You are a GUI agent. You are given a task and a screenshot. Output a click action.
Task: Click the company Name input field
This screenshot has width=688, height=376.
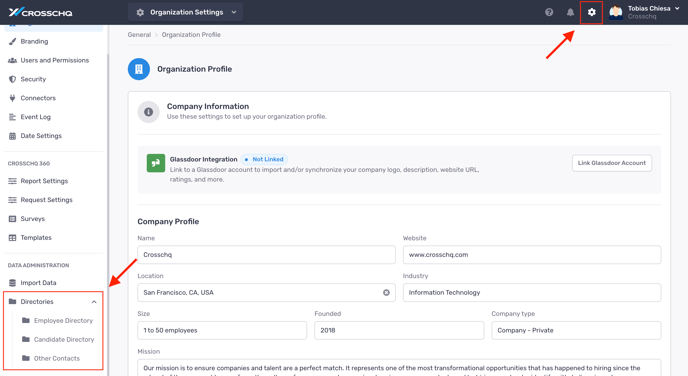(x=266, y=254)
